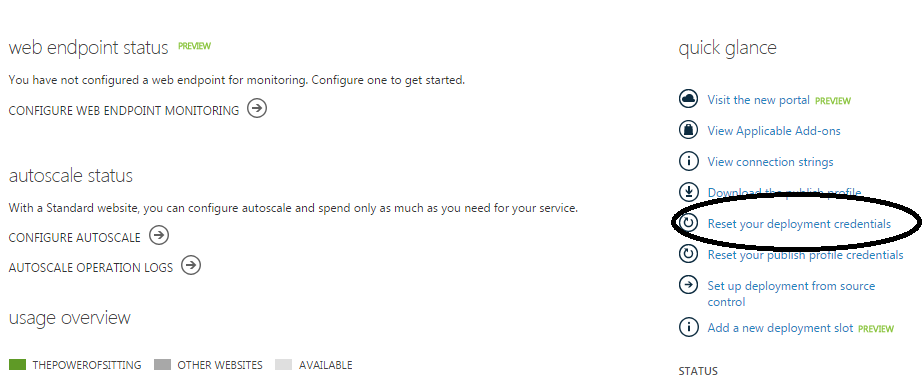
Task: Click the Add a new deployment slot link
Action: 780,328
